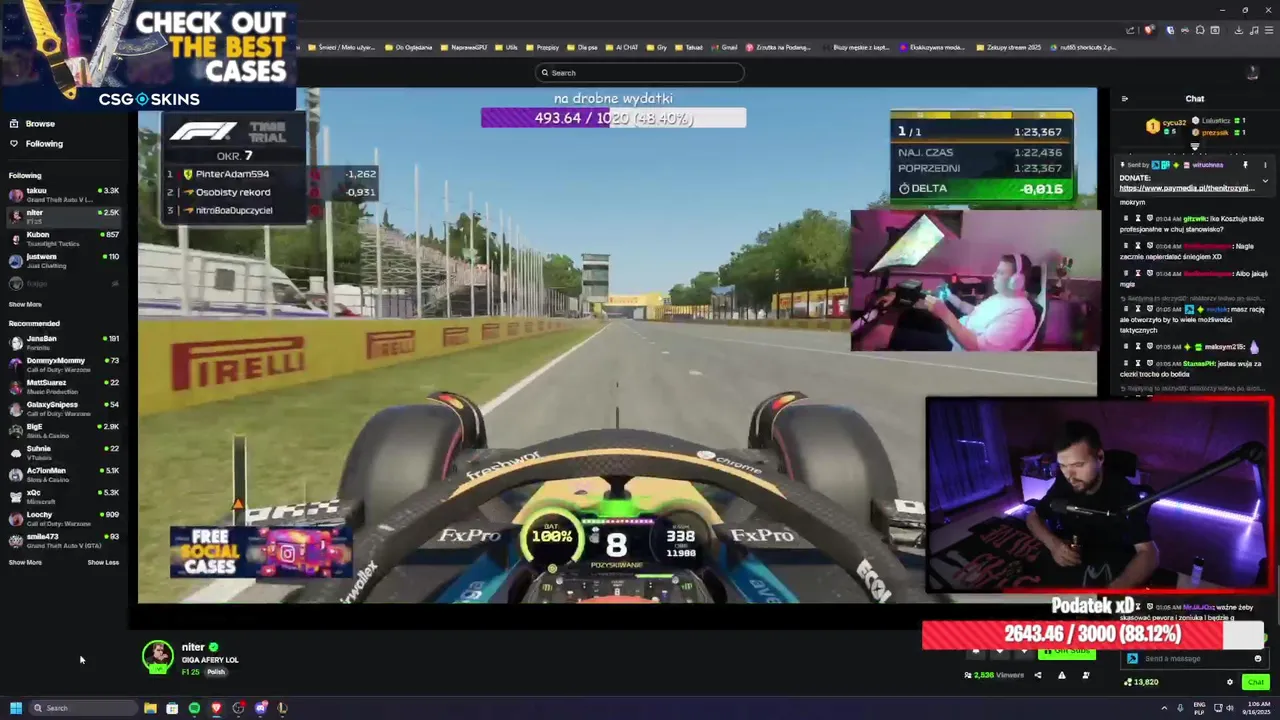Open the Suhnia recommended channel
The image size is (1280, 720).
click(x=63, y=452)
